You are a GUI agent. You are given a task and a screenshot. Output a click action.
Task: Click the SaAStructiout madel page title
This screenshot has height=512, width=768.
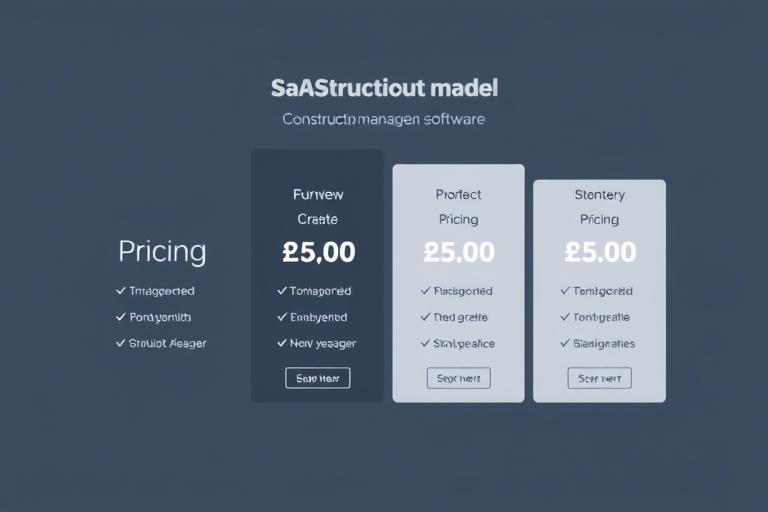(x=384, y=88)
